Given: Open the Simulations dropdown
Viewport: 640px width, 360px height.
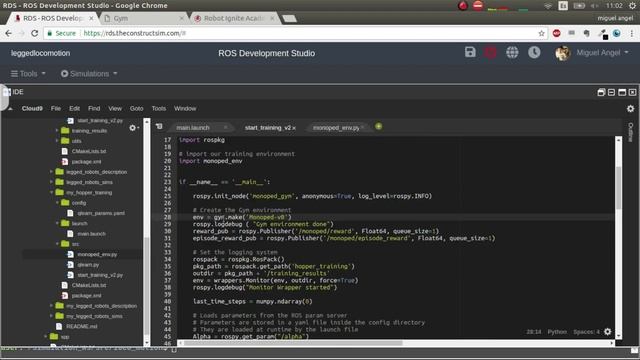Looking at the screenshot, I should (x=89, y=74).
